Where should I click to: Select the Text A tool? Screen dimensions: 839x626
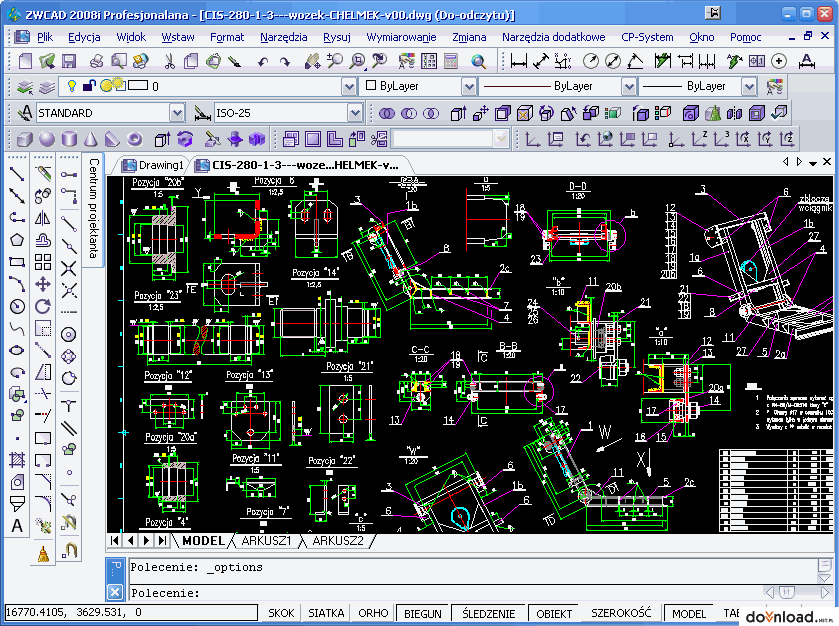[17, 526]
